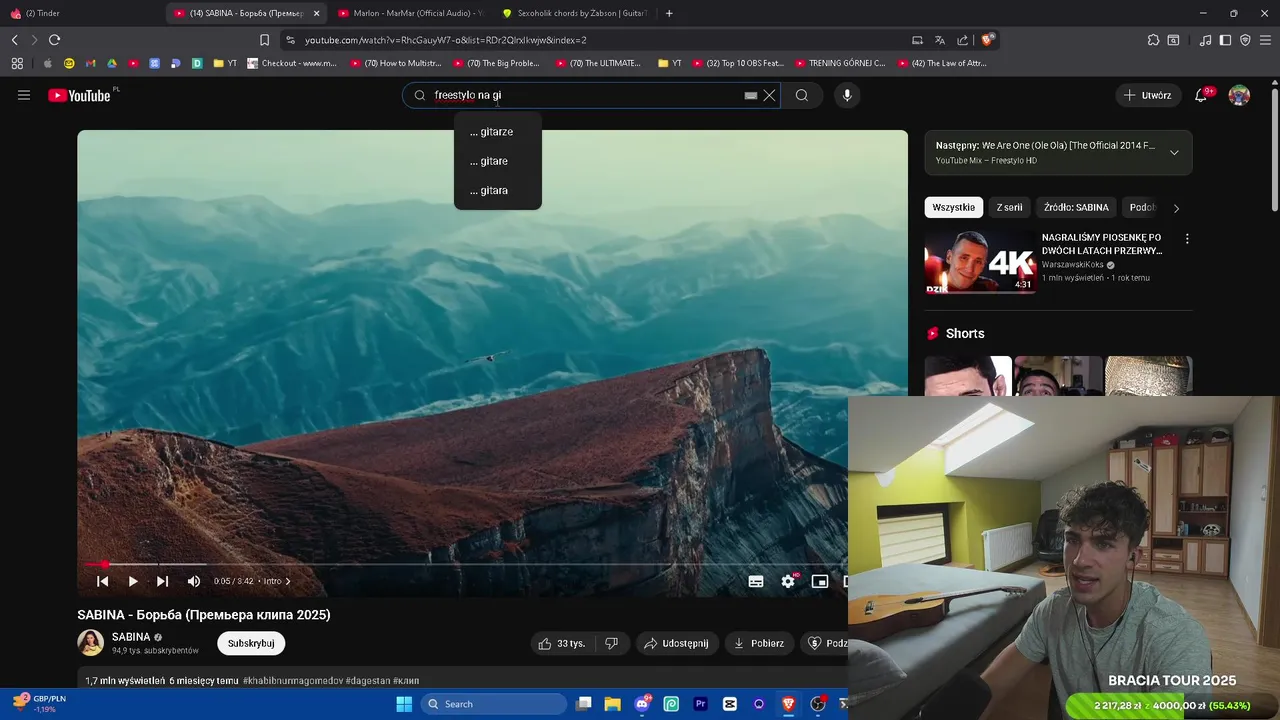Open File Explorer from the taskbar
The height and width of the screenshot is (720, 1280).
[613, 704]
